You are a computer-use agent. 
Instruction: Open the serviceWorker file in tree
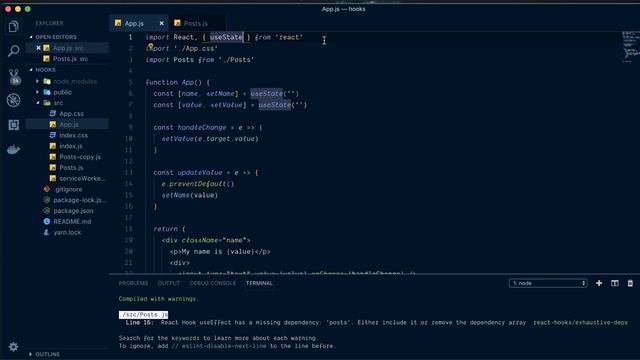pos(82,178)
